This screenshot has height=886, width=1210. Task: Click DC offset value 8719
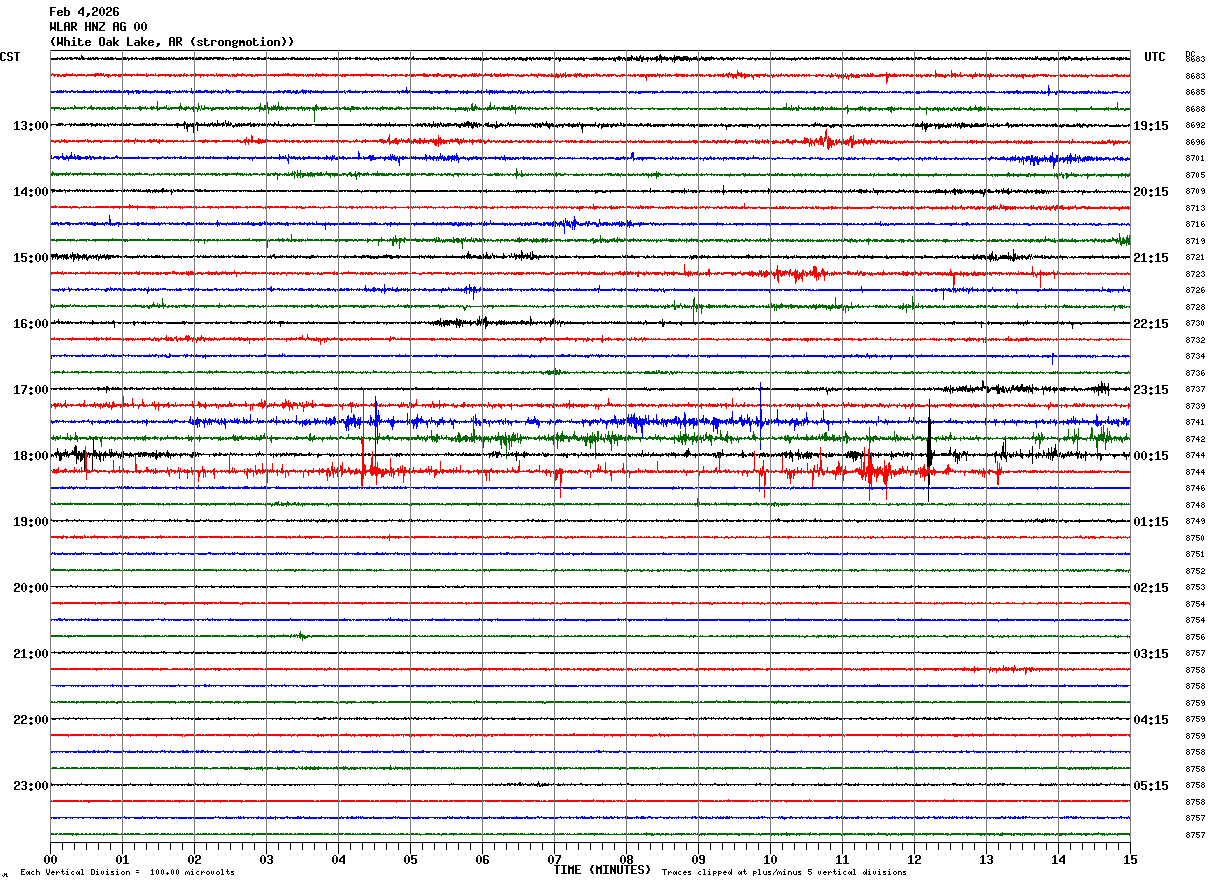click(x=1195, y=241)
